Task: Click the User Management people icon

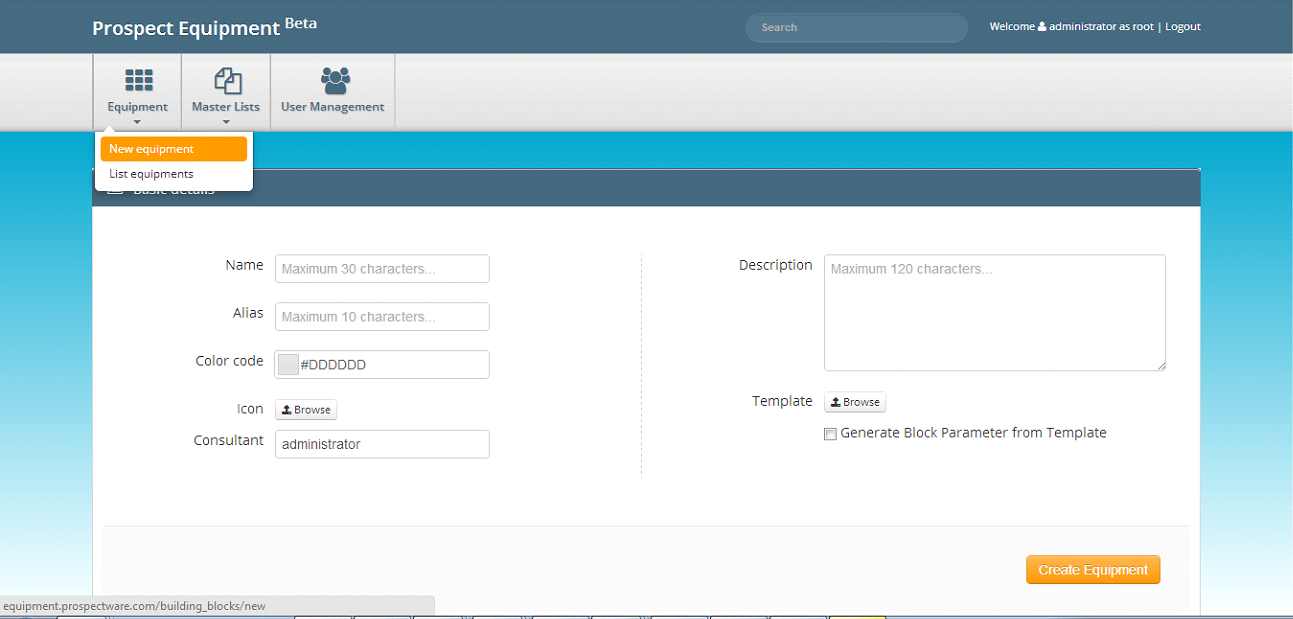Action: [335, 80]
